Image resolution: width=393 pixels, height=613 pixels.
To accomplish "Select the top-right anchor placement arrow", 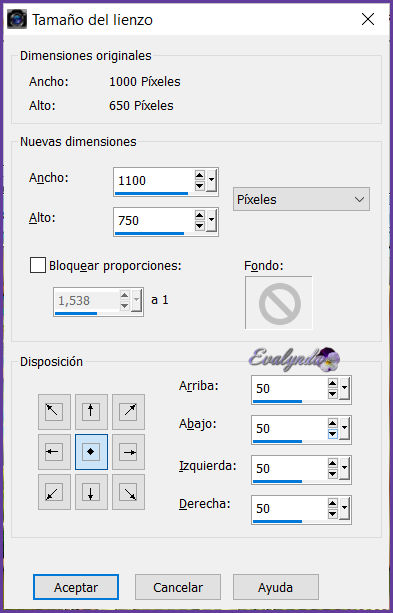I will coord(128,412).
